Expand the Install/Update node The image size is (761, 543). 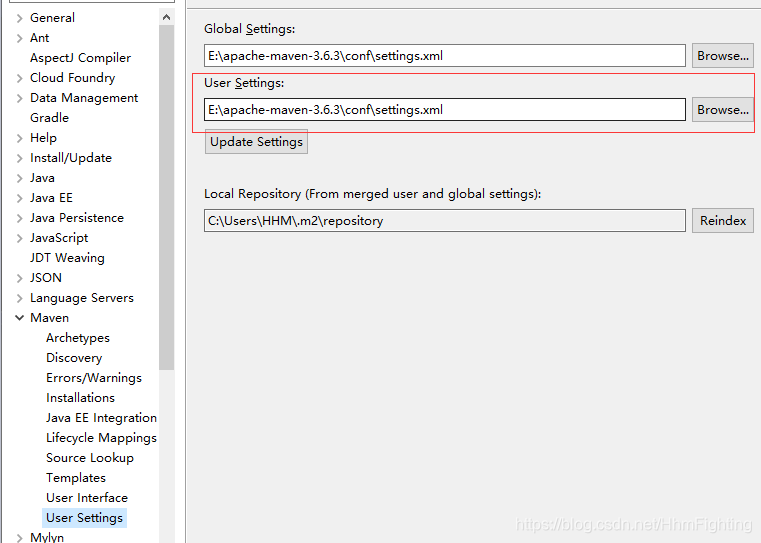click(19, 158)
